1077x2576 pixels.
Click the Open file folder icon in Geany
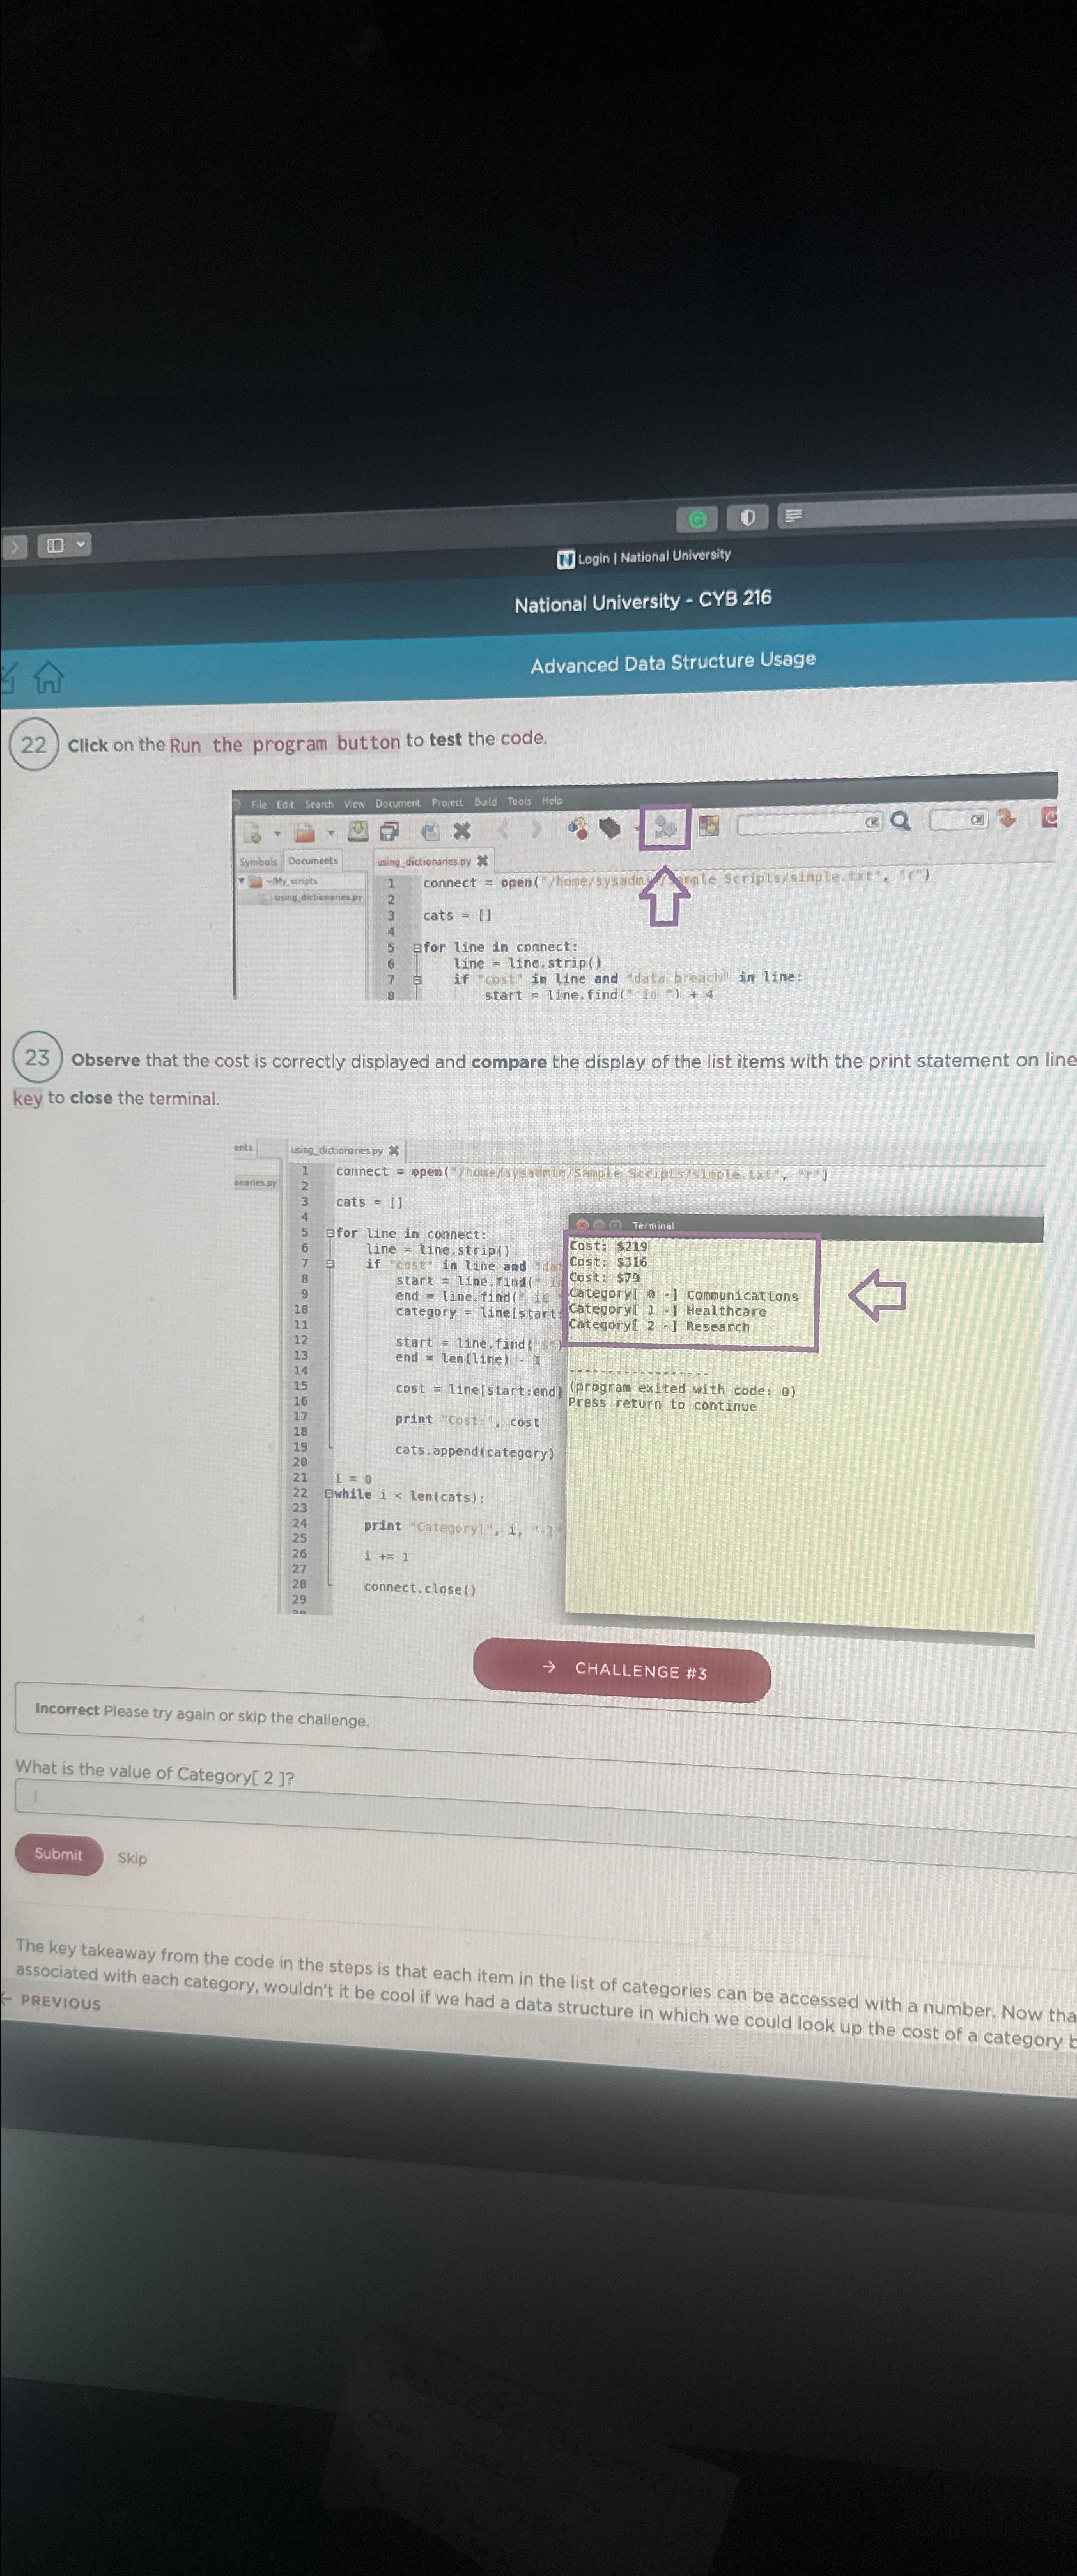click(306, 832)
